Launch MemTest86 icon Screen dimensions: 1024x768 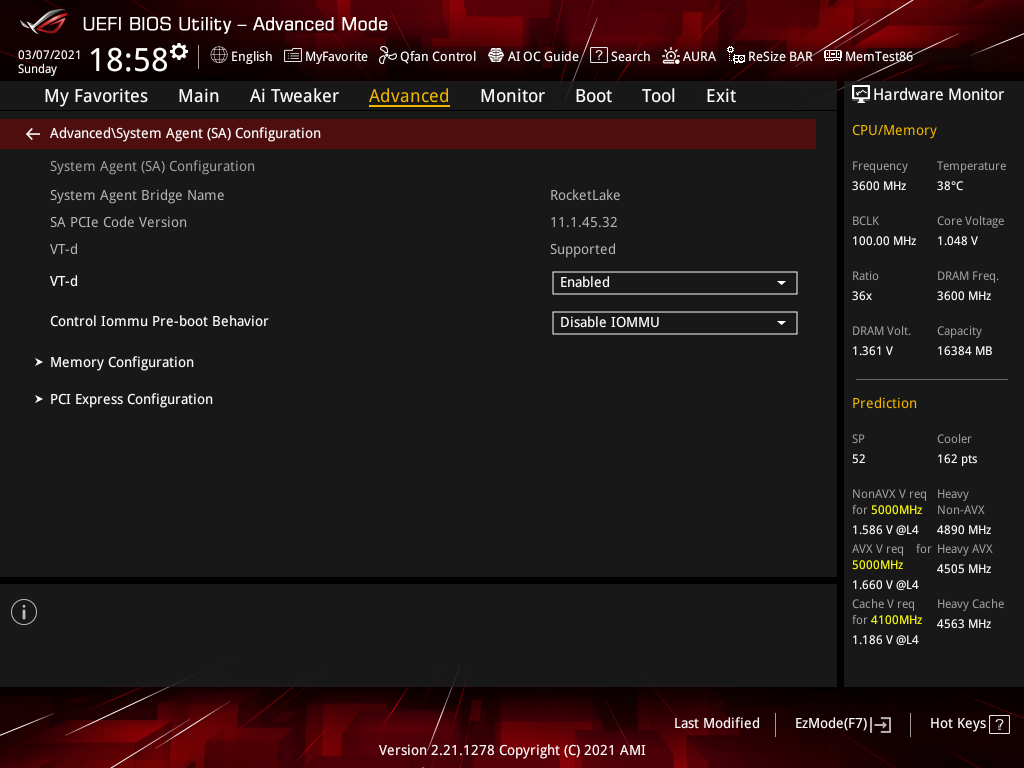point(833,56)
